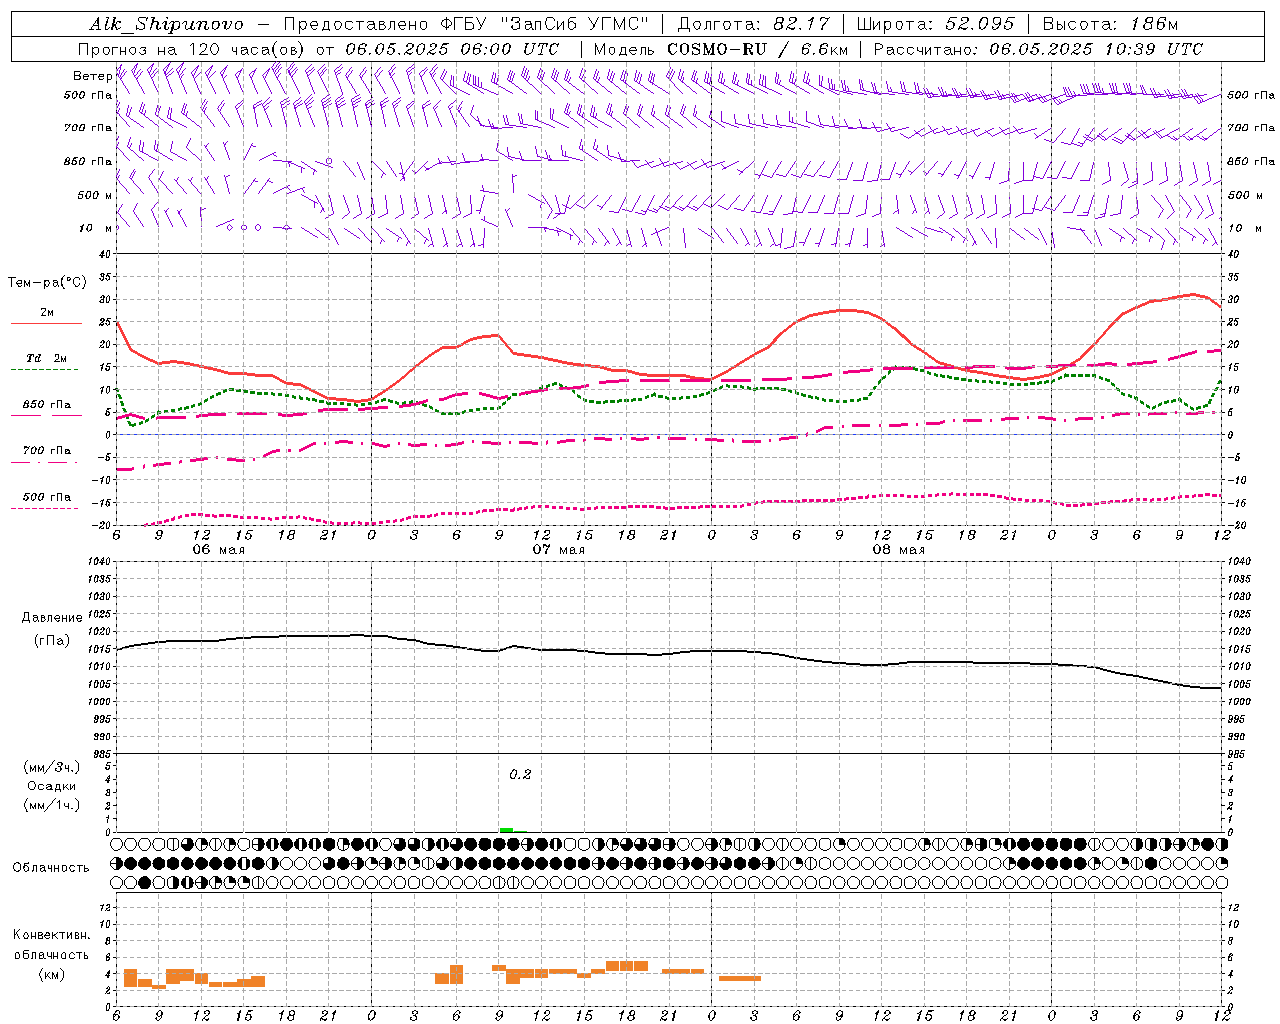1280x1024 pixels.
Task: Click the Конвективн. облачность label
Action: (x=52, y=944)
